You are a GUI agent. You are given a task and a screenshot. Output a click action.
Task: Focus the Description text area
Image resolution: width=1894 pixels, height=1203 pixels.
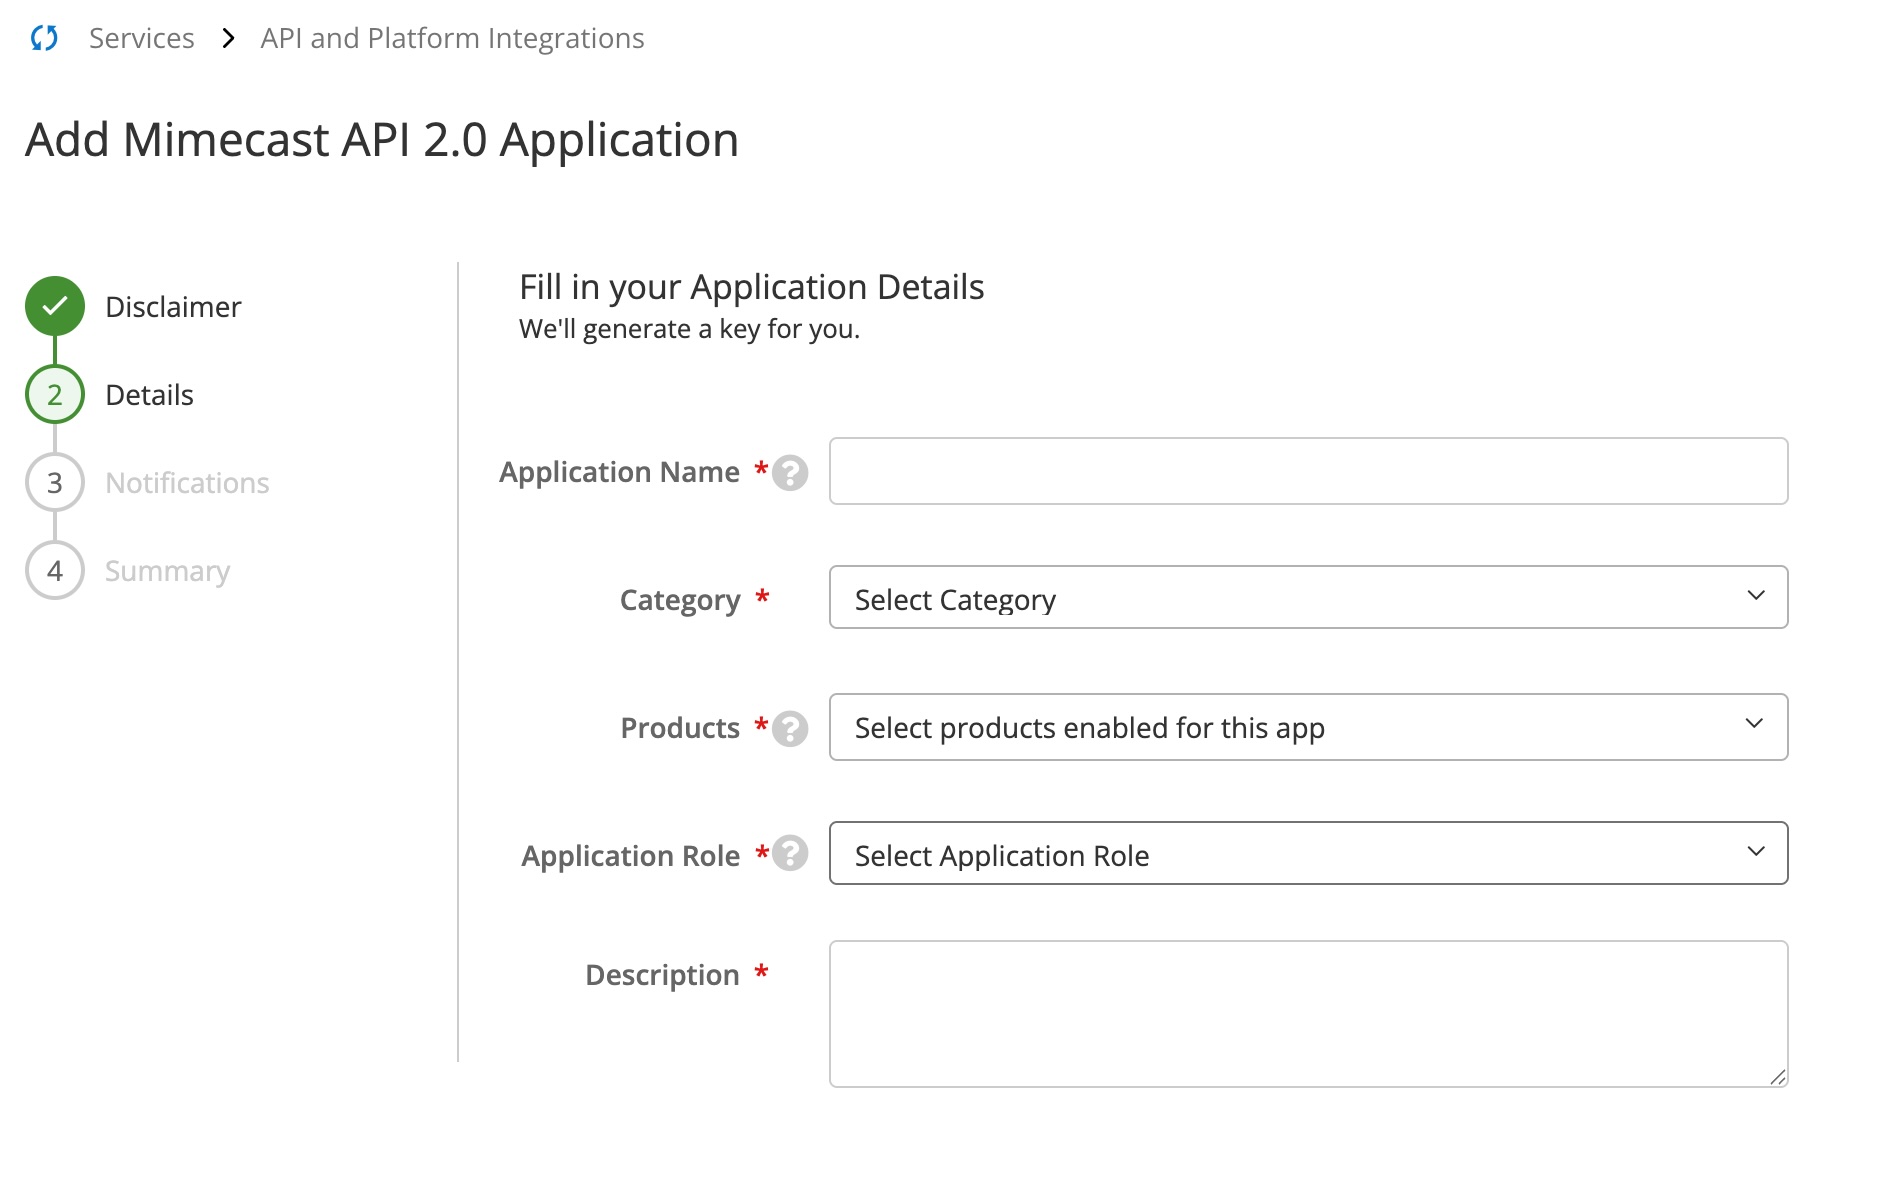coord(1308,1014)
